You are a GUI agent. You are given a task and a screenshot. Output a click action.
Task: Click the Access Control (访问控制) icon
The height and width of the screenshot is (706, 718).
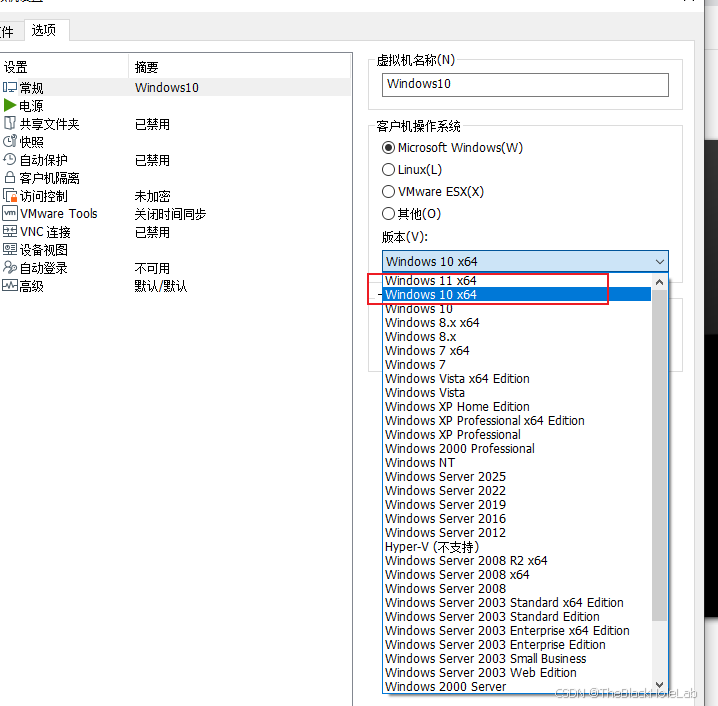point(10,196)
